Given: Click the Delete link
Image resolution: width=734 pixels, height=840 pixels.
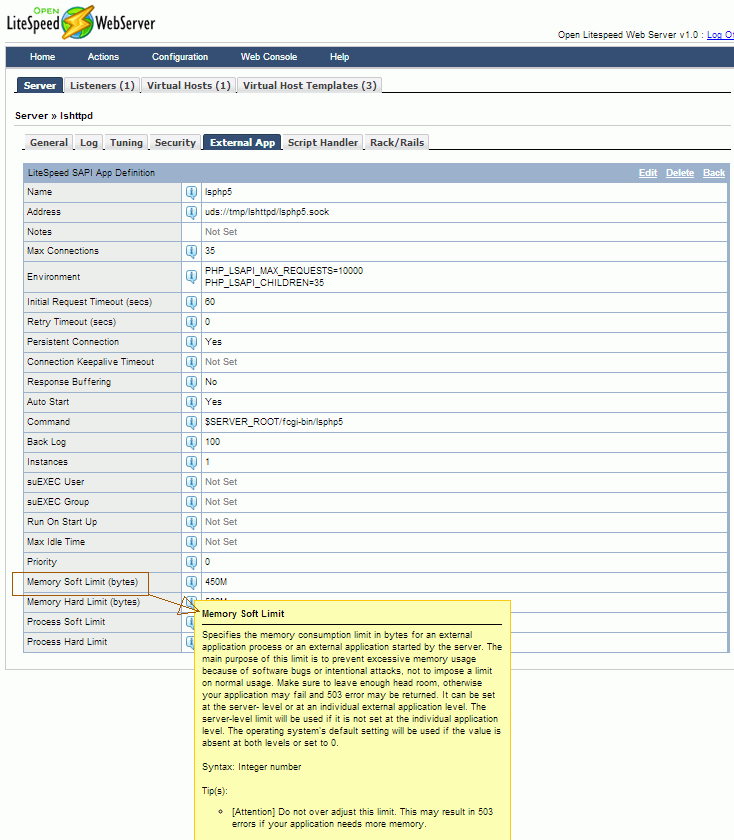Looking at the screenshot, I should 680,173.
